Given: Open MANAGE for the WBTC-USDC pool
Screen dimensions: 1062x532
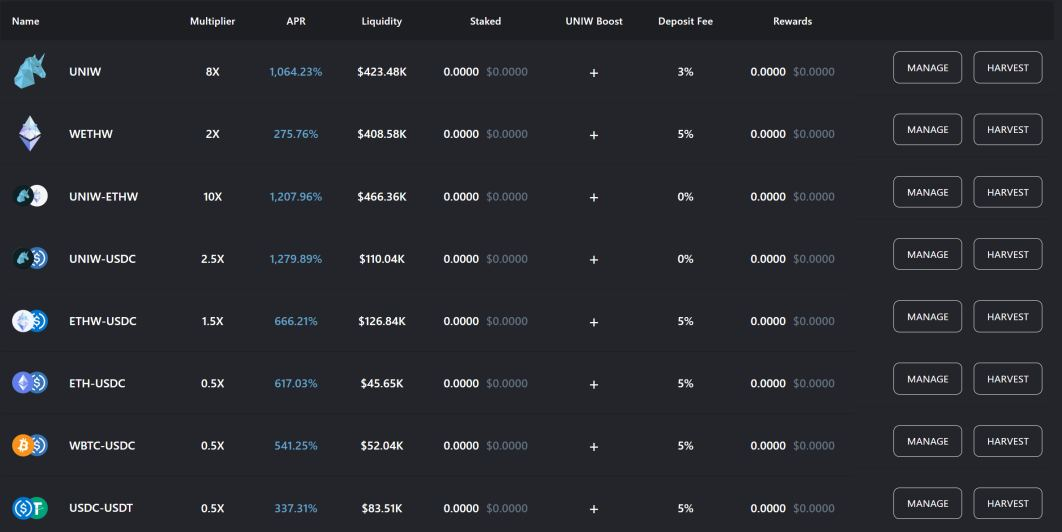Looking at the screenshot, I should (x=927, y=441).
